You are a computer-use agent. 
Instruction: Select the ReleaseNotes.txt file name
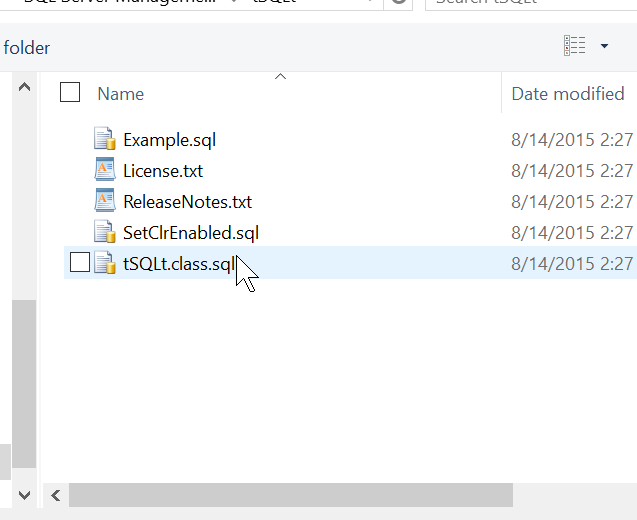click(x=187, y=202)
